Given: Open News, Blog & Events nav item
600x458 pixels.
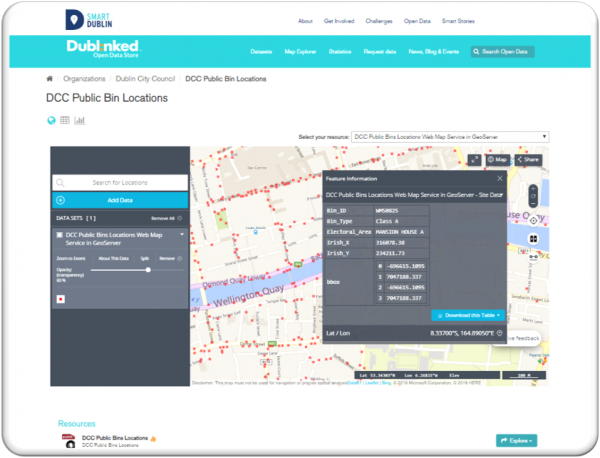Looking at the screenshot, I should [434, 52].
